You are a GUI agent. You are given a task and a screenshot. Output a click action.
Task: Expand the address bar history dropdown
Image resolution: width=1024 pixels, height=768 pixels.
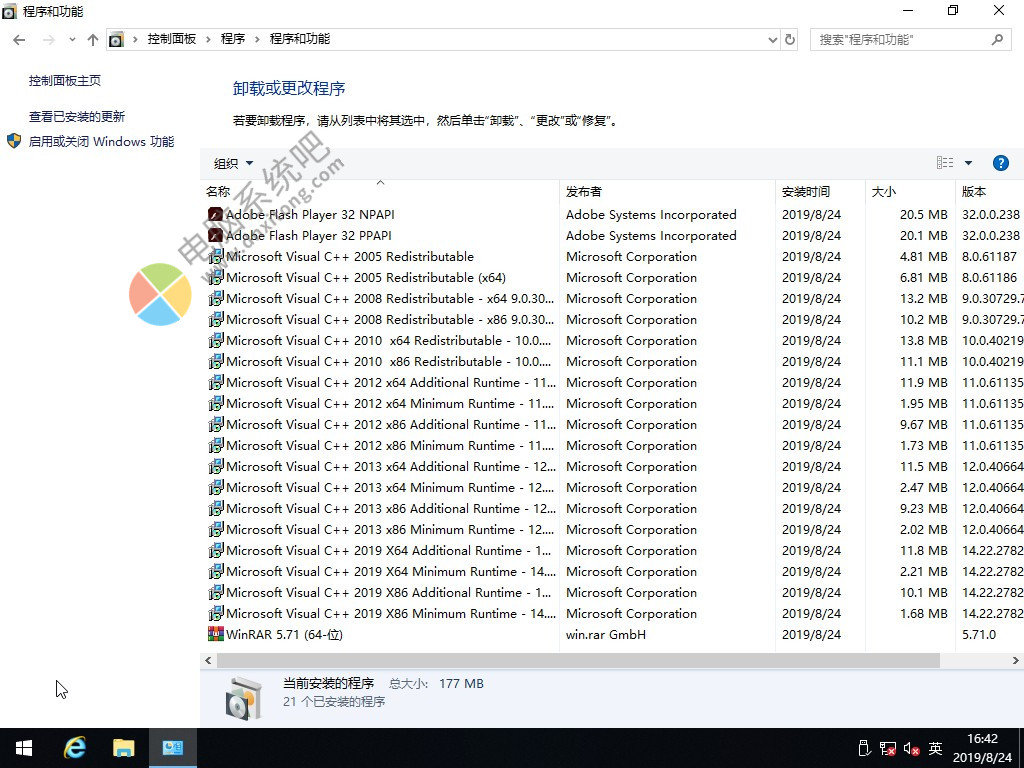click(x=772, y=40)
